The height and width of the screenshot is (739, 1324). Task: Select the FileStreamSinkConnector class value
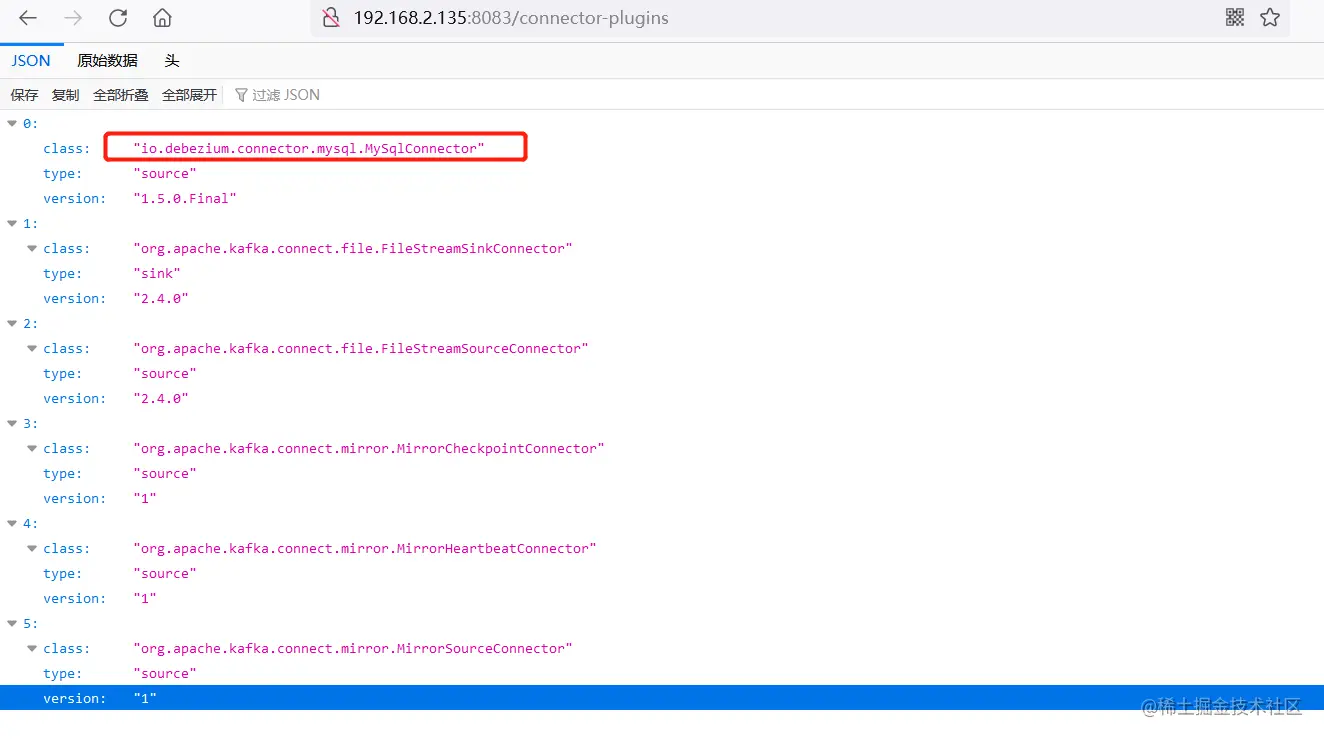click(353, 248)
